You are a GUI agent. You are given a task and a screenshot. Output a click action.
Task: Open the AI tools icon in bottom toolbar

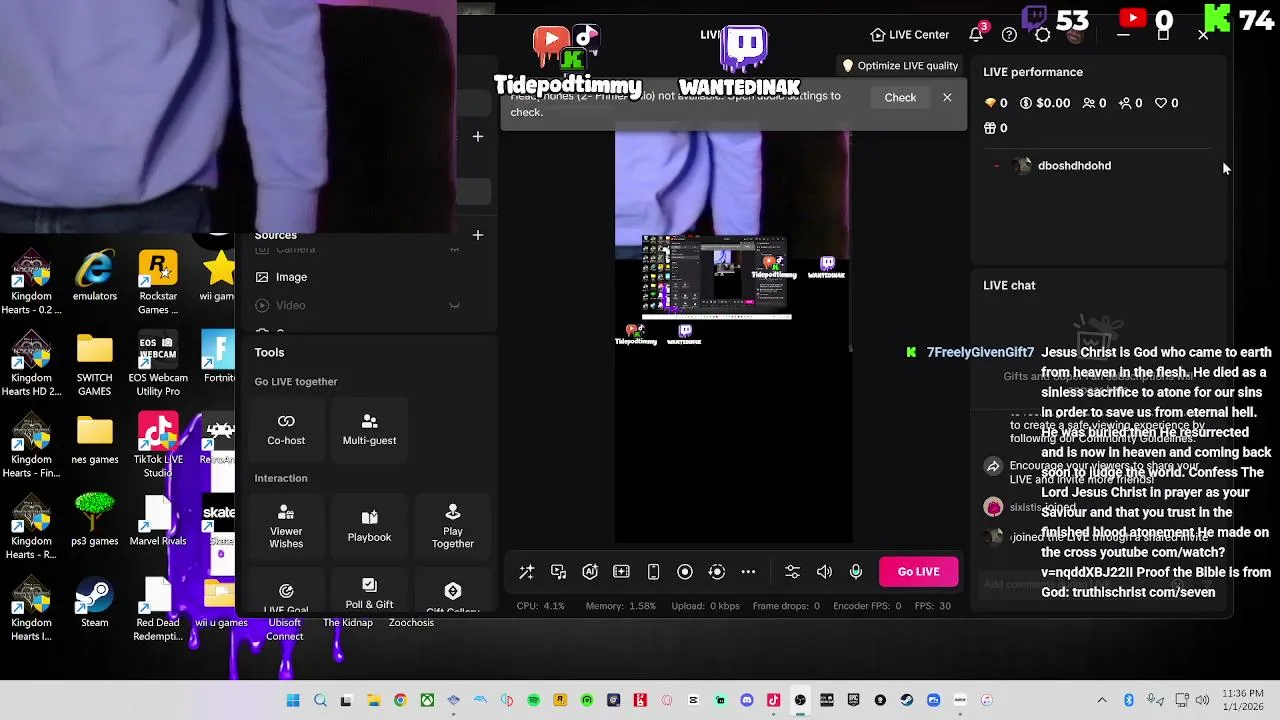590,572
